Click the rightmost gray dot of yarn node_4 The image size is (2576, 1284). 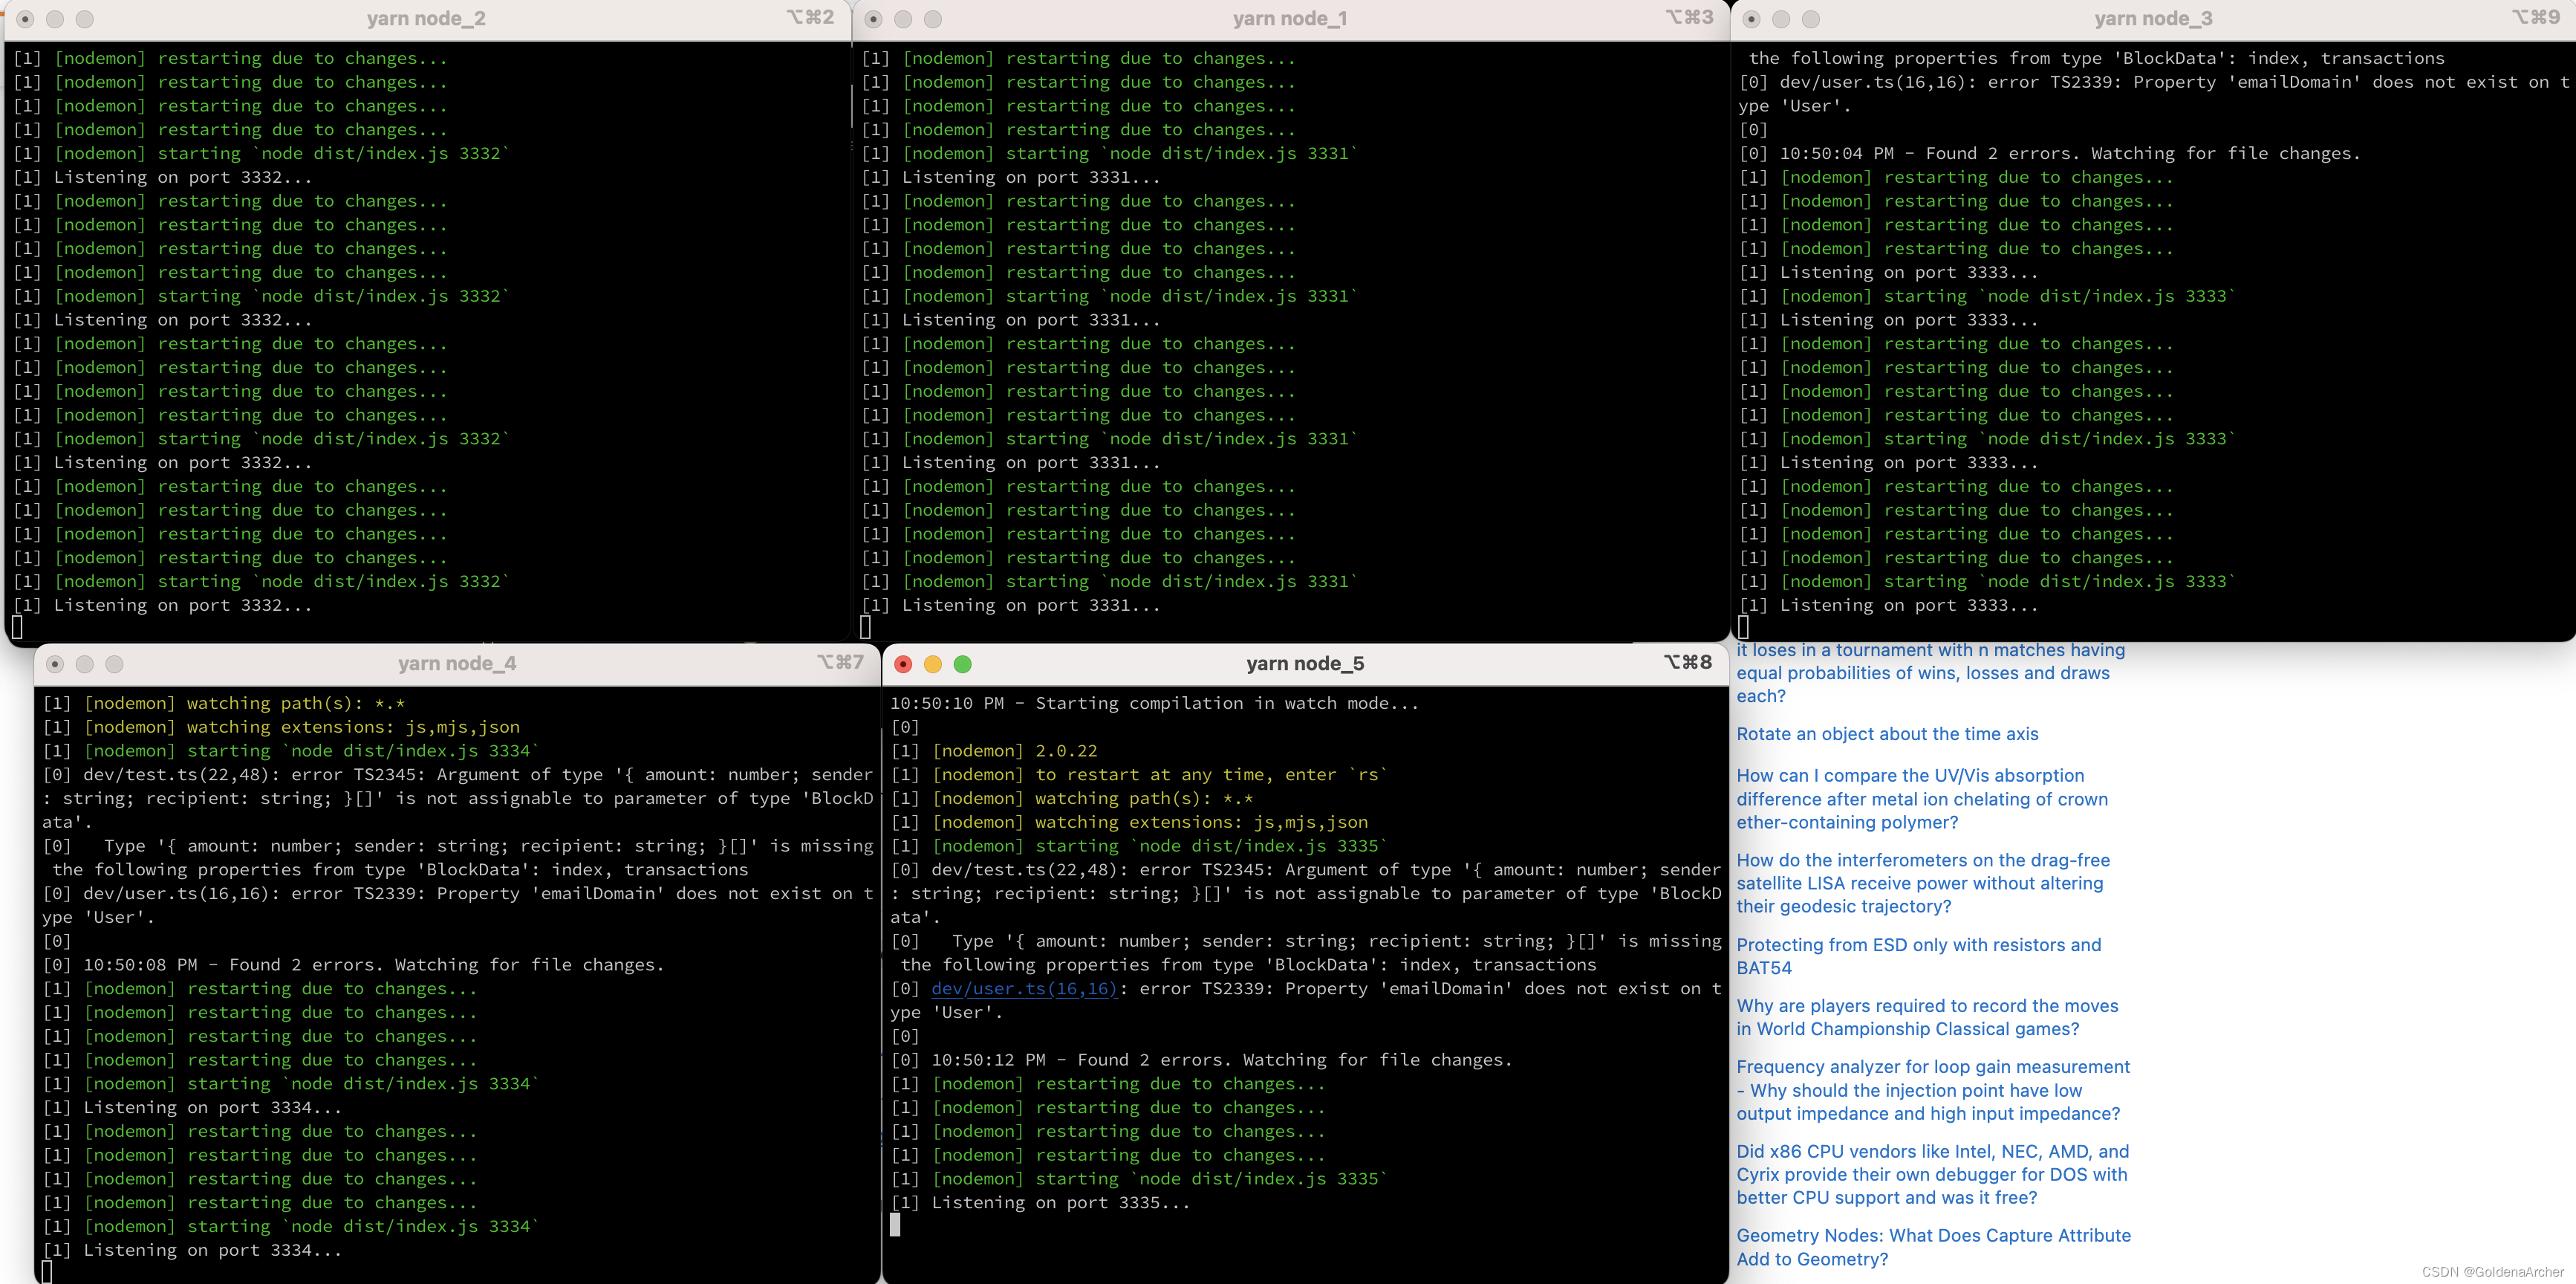114,664
